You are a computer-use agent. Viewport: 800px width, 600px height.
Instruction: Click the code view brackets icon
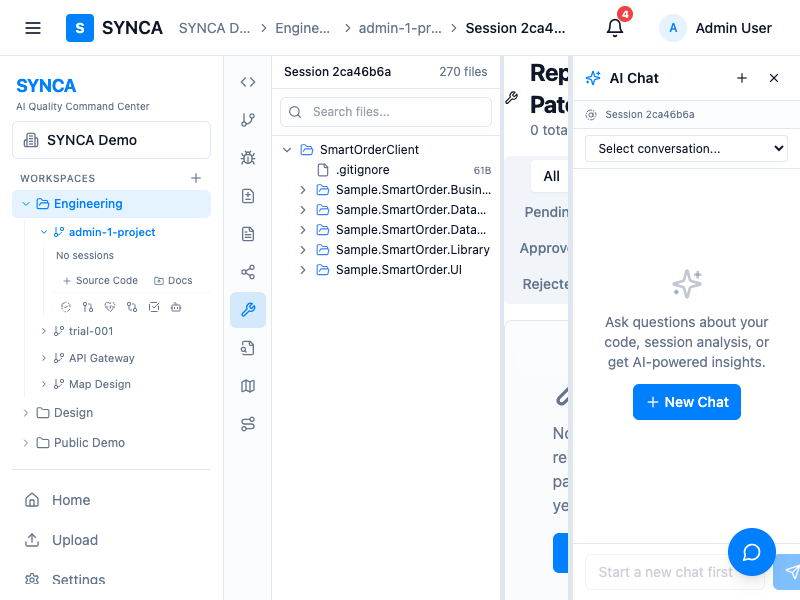[x=248, y=82]
